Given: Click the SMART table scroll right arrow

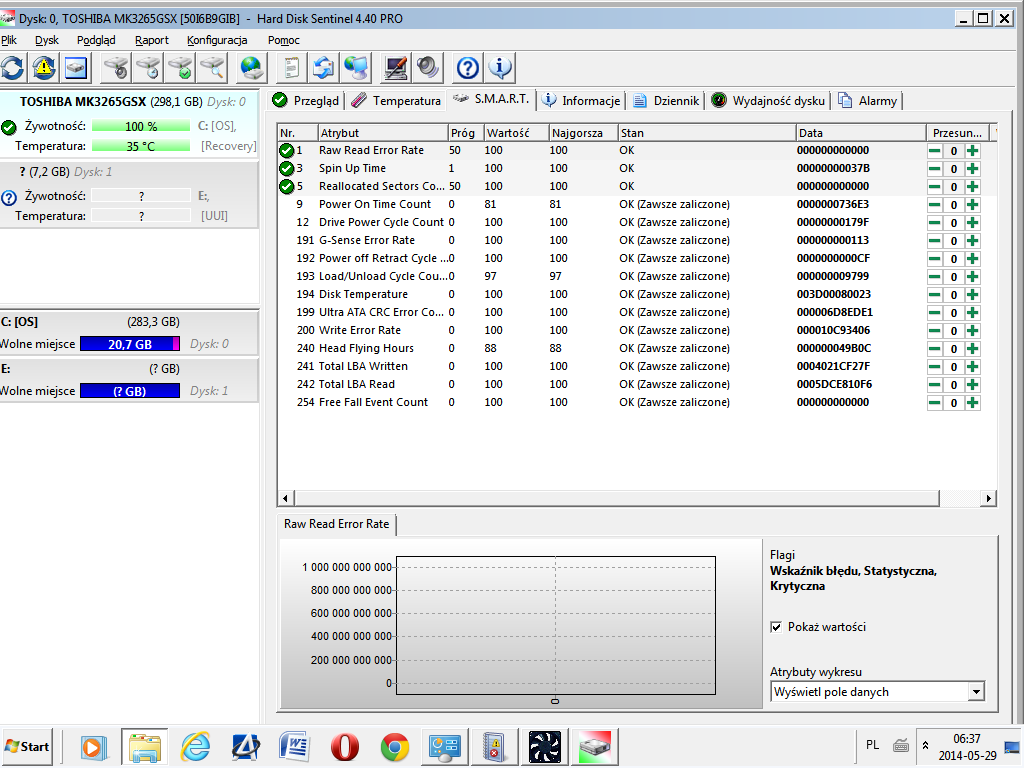Looking at the screenshot, I should pyautogui.click(x=988, y=498).
